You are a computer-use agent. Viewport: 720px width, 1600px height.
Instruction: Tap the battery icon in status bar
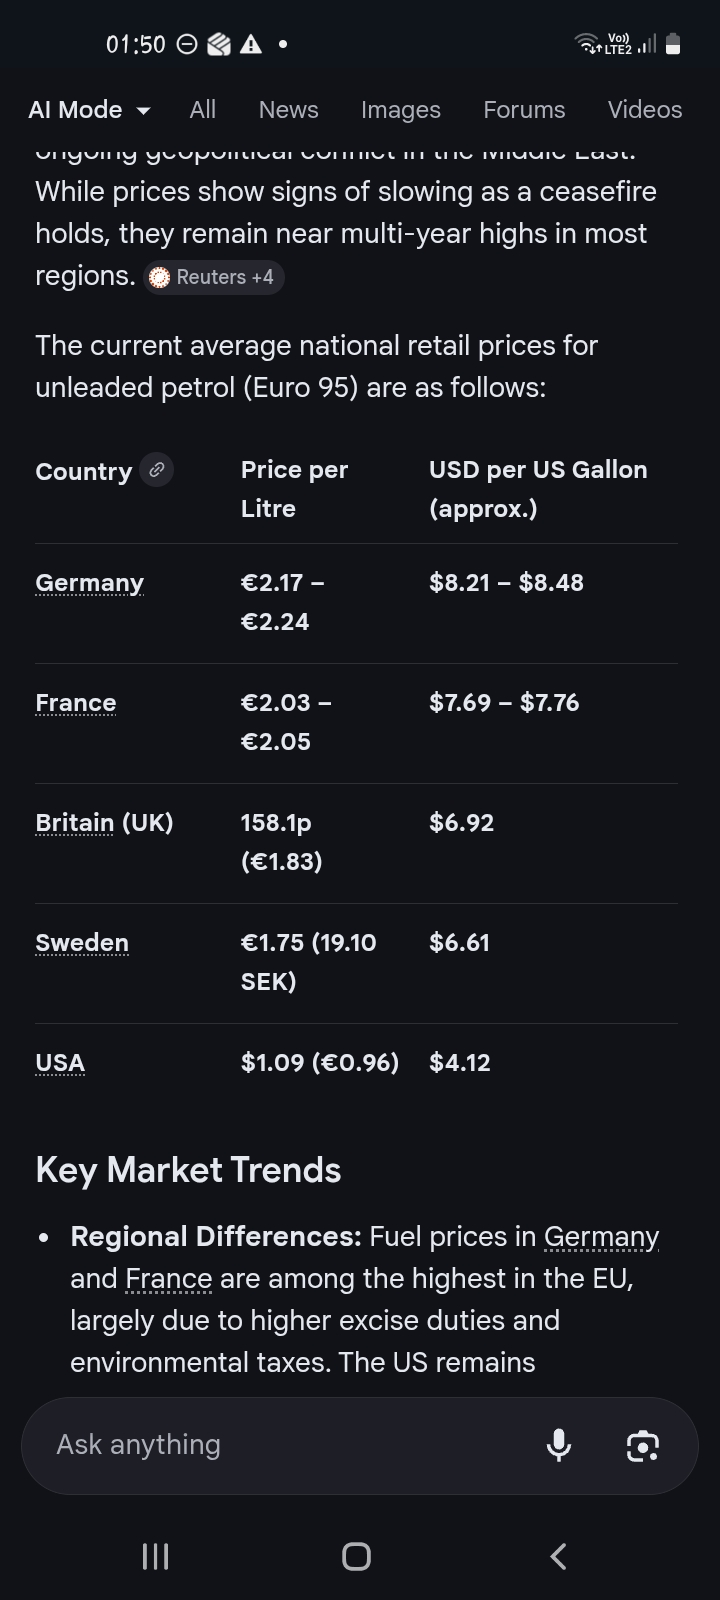click(x=673, y=44)
